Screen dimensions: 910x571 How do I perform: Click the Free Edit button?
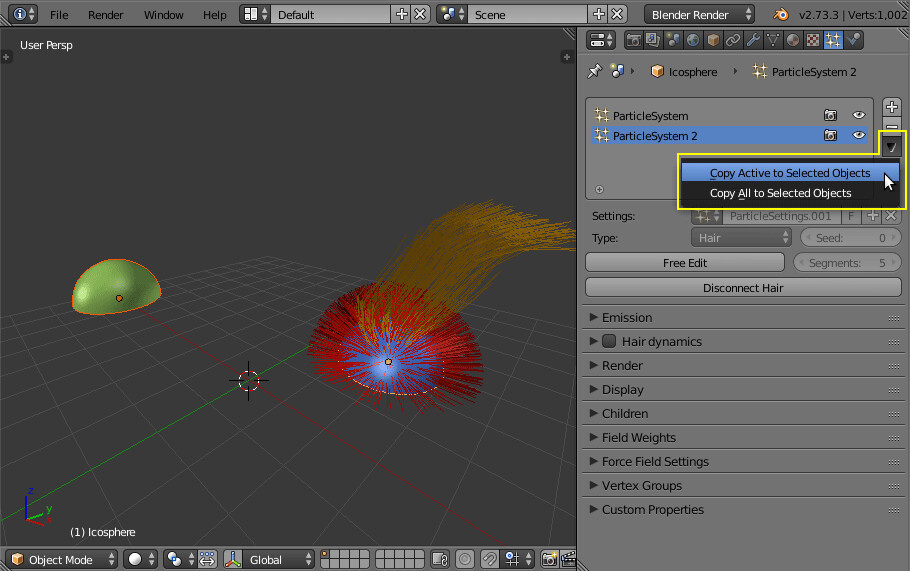click(x=685, y=263)
